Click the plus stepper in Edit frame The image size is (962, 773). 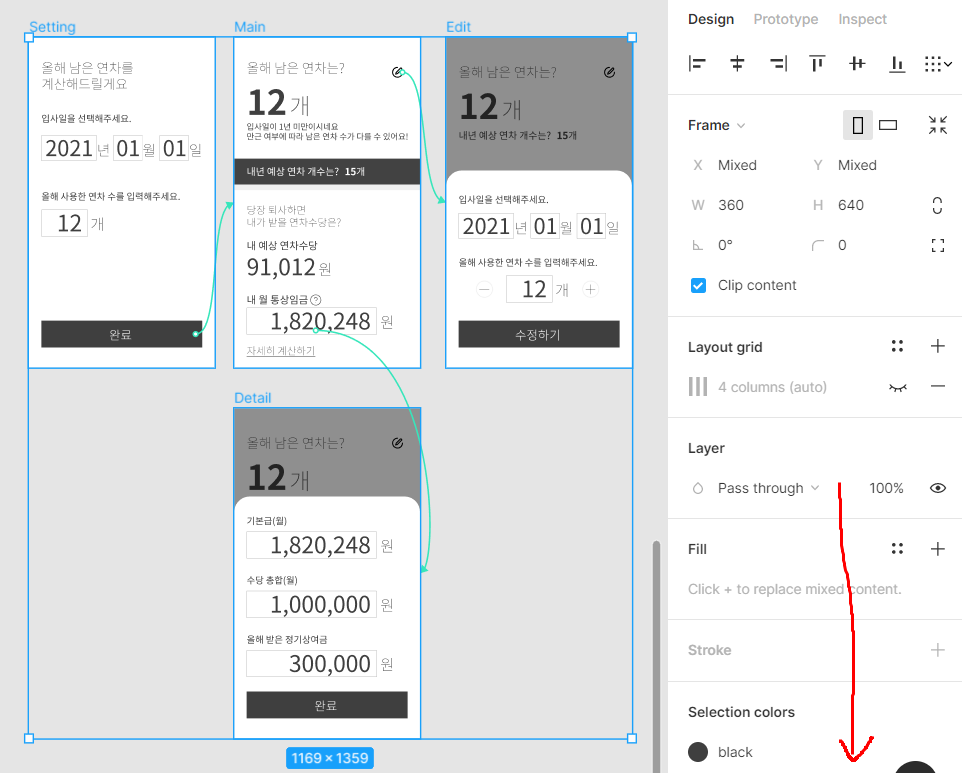[590, 289]
